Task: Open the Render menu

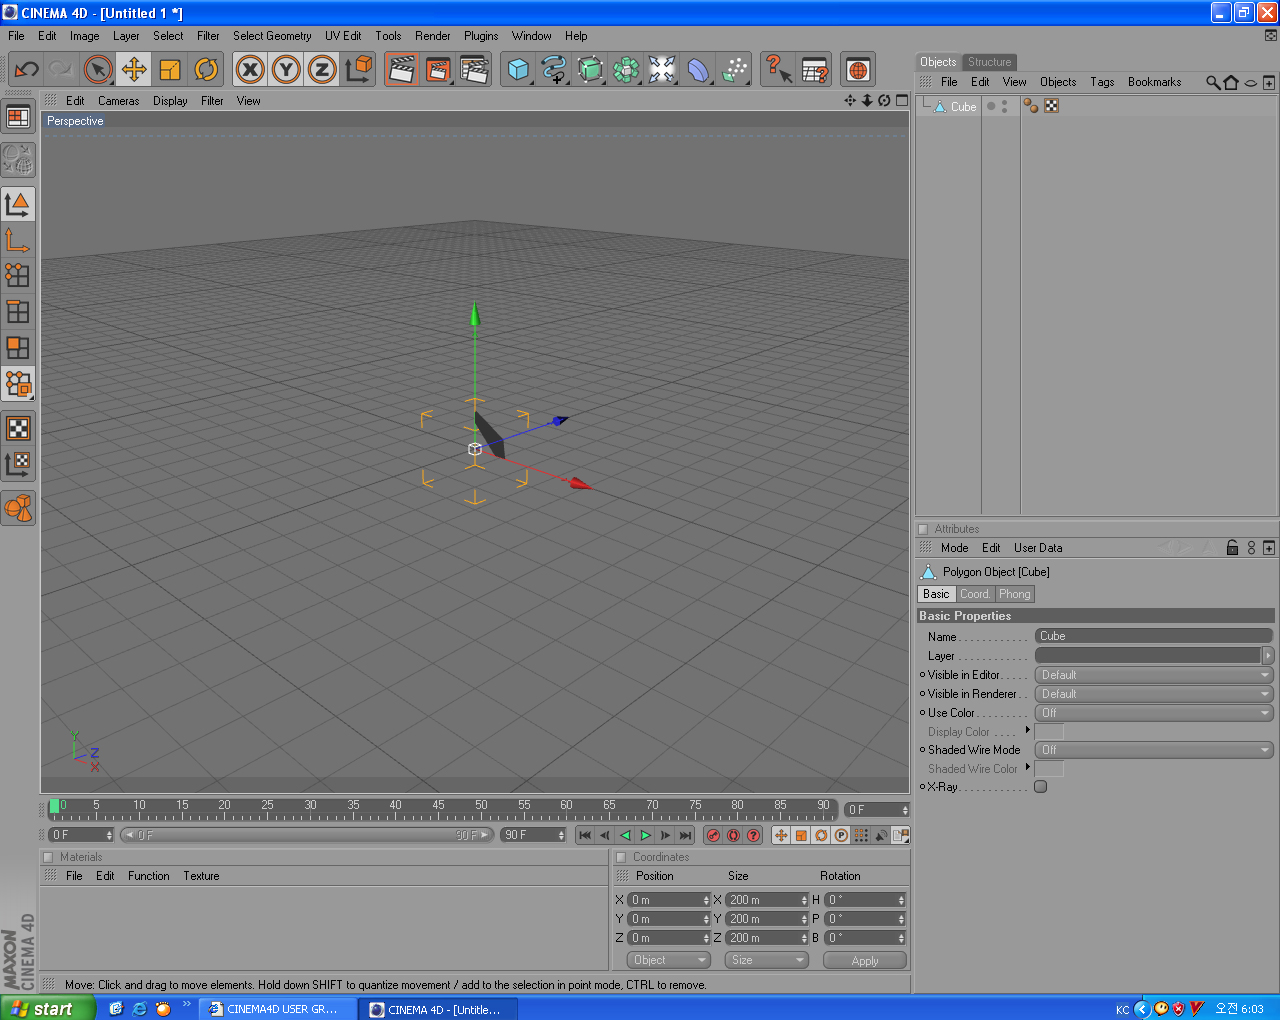Action: 433,36
